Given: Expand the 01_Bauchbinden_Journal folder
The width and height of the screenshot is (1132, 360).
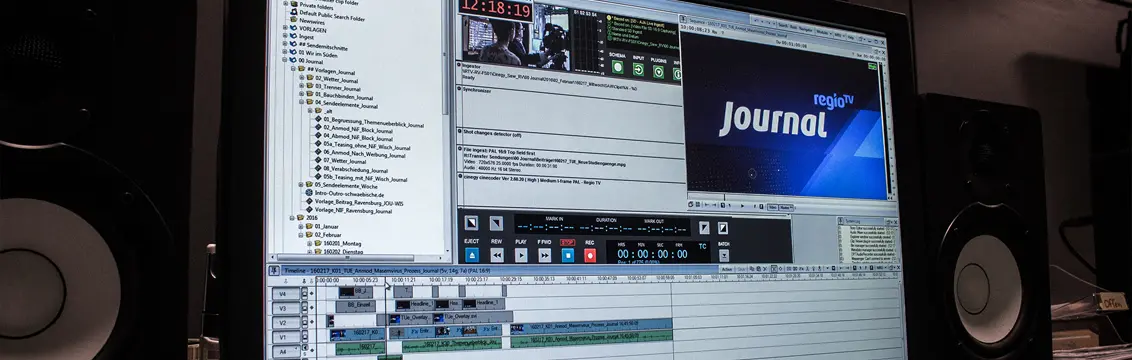Looking at the screenshot, I should coord(301,95).
